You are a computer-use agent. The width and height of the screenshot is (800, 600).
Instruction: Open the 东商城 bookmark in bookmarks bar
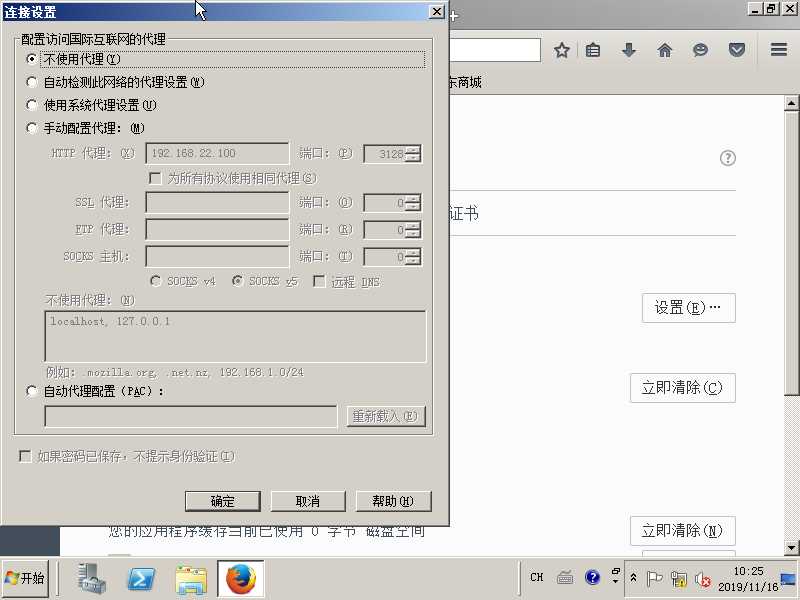click(x=465, y=82)
